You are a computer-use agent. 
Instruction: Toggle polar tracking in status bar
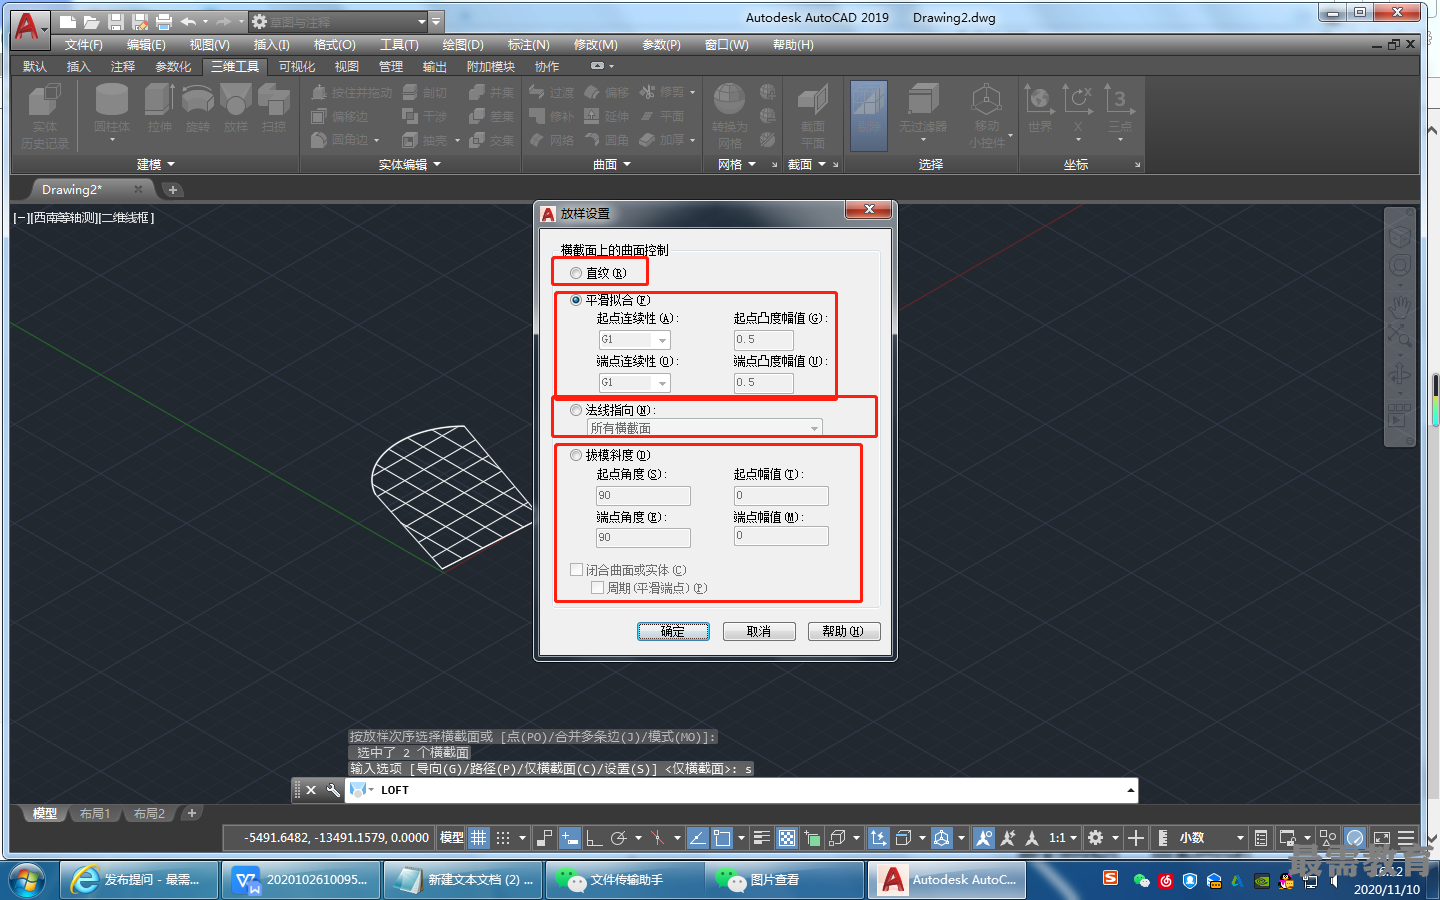point(619,838)
